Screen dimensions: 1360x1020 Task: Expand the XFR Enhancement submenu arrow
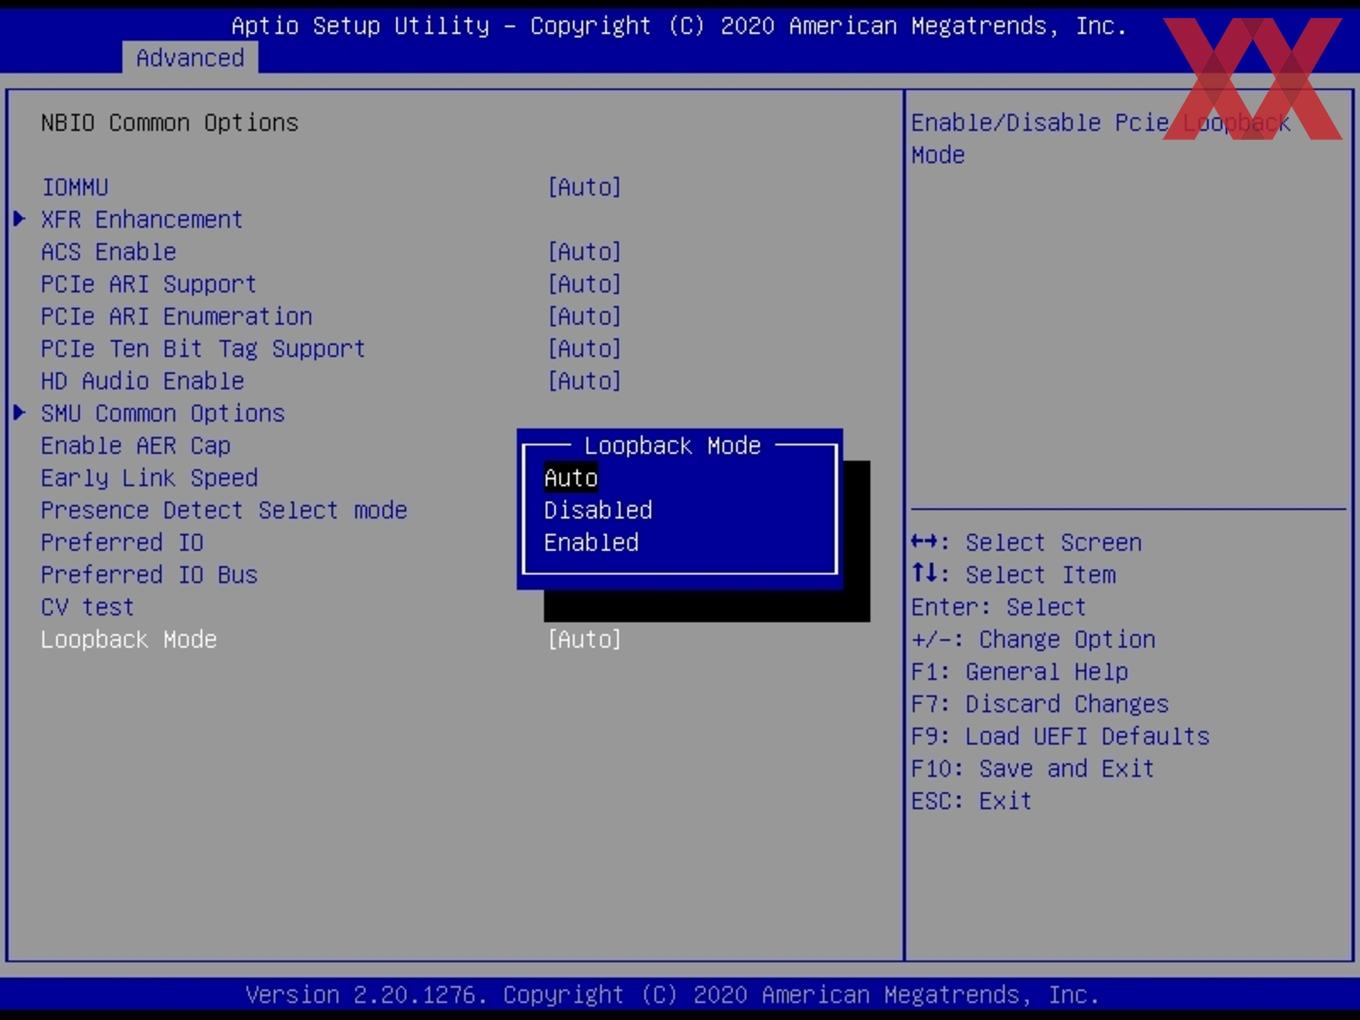click(x=19, y=219)
